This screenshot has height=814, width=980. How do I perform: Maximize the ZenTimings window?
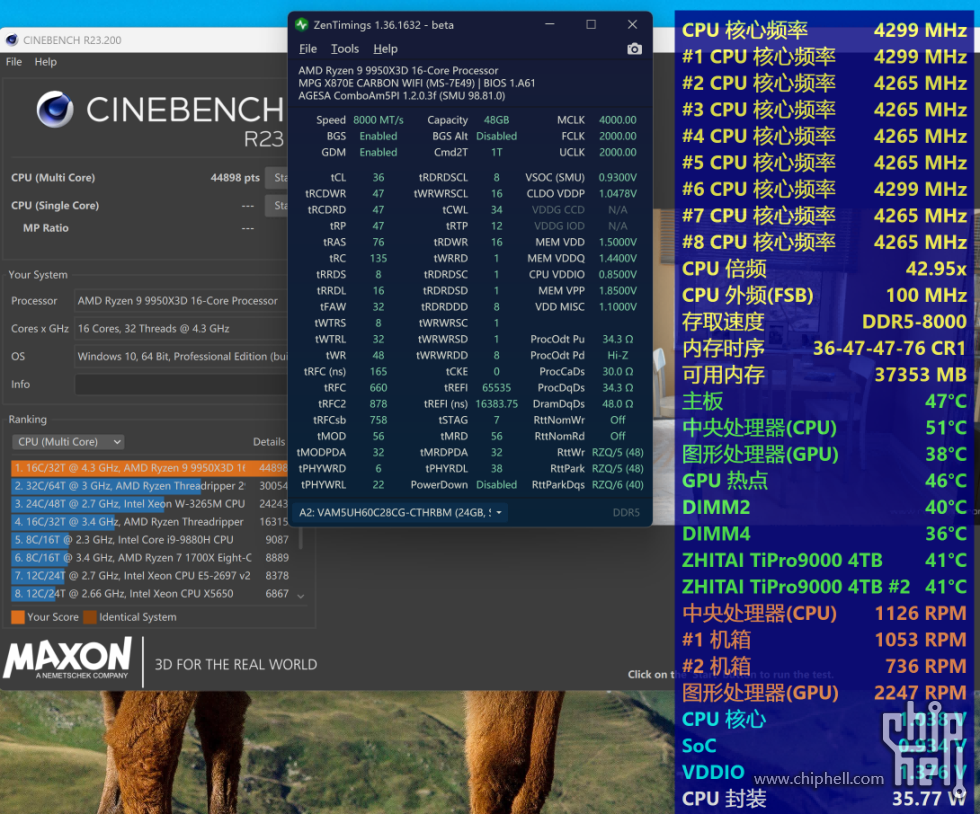(x=591, y=24)
